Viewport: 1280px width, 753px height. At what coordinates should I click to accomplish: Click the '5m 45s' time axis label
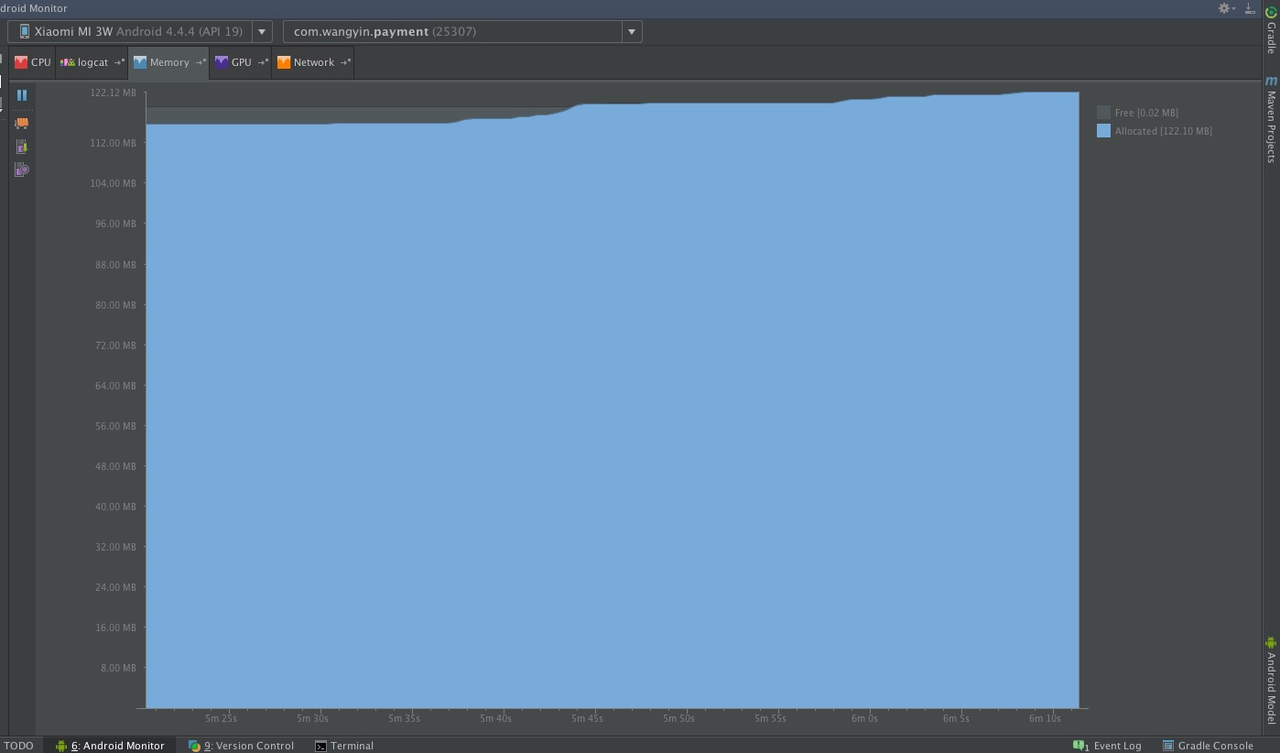[x=587, y=718]
